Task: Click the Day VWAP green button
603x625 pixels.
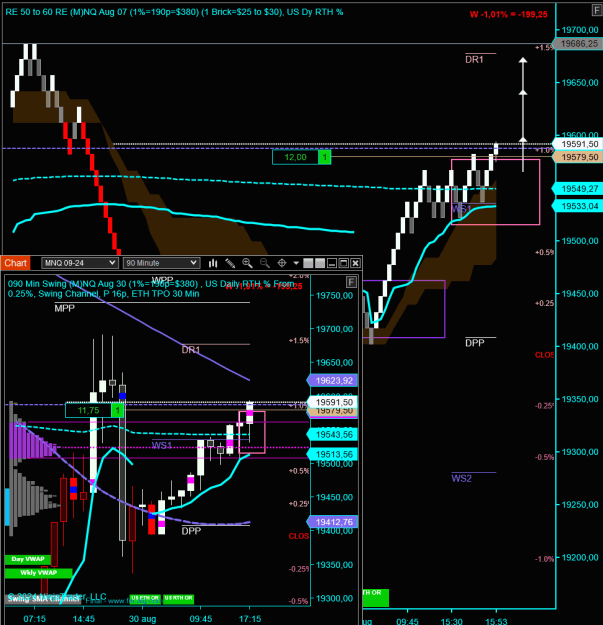Action: click(x=27, y=559)
